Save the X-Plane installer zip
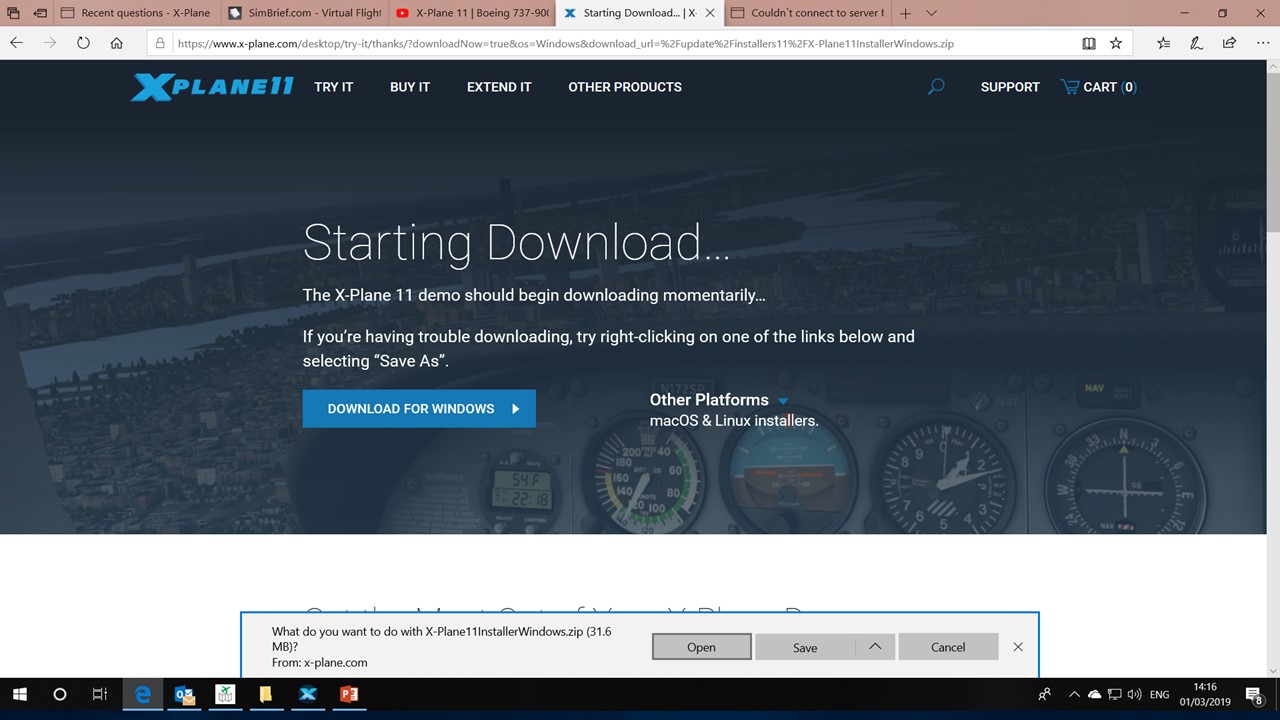This screenshot has height=720, width=1280. 805,647
